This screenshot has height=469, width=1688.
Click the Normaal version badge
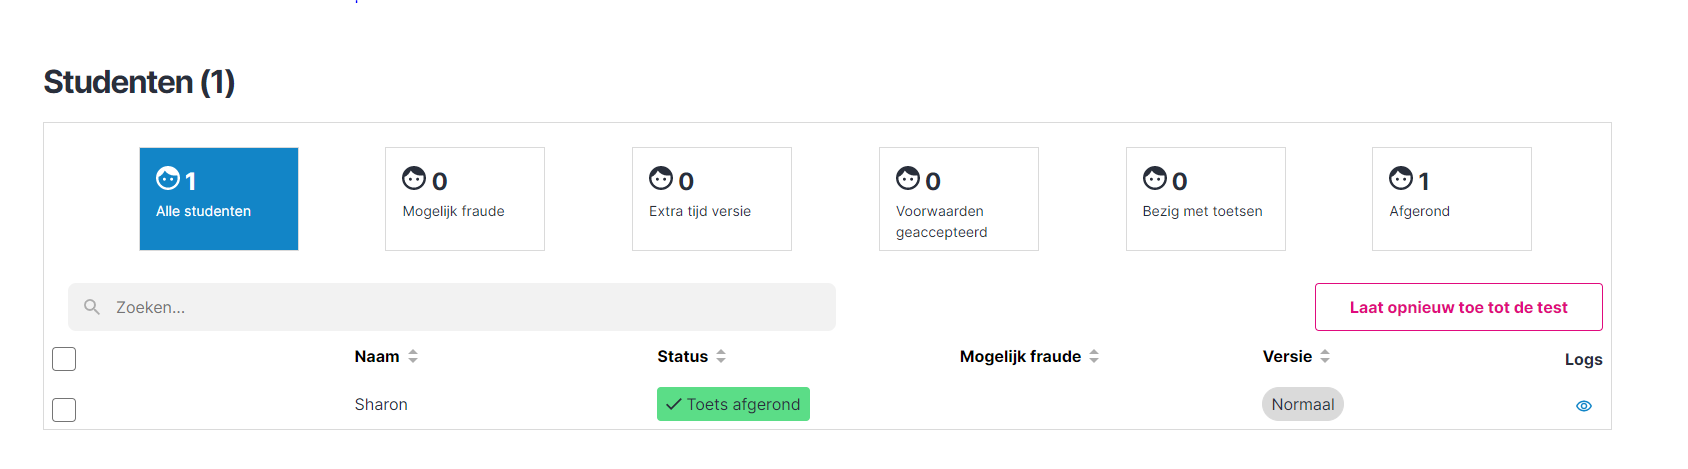[x=1303, y=404]
